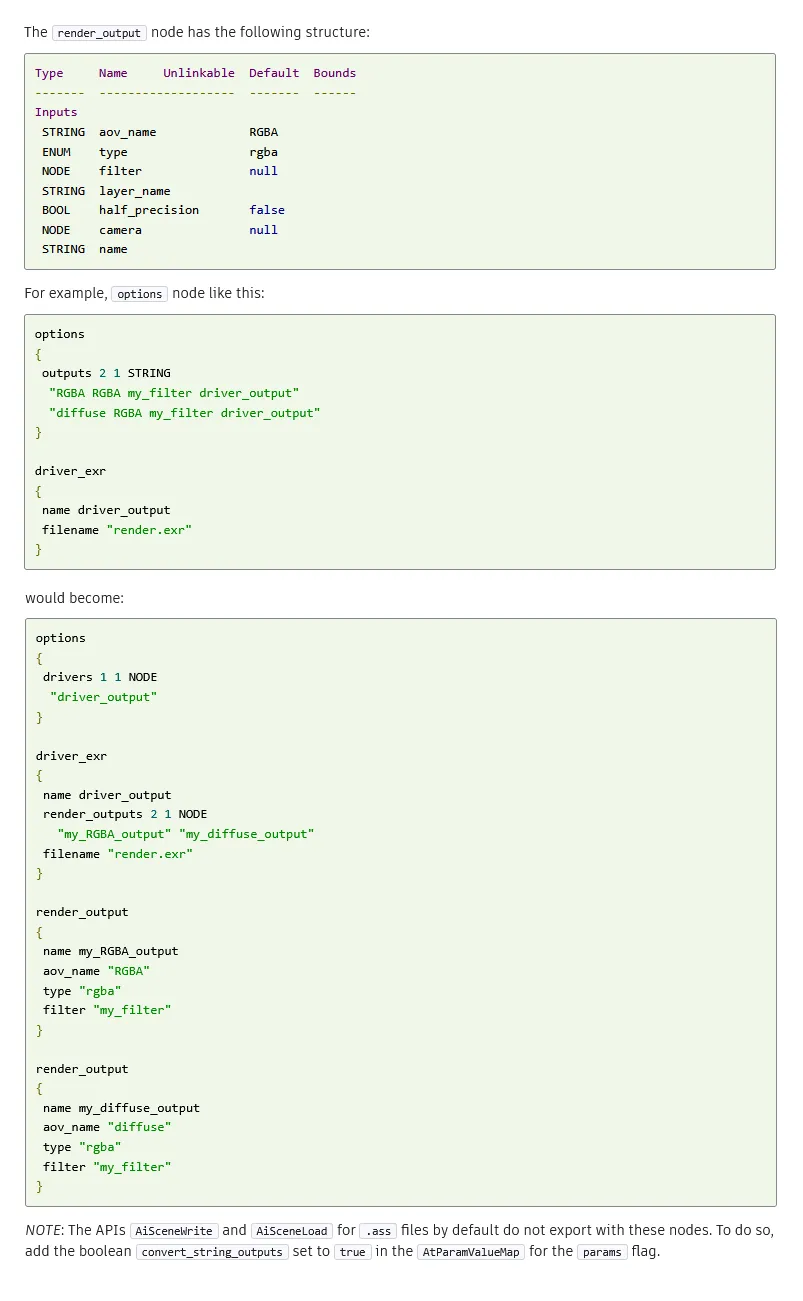
Task: Click the inline params code label
Action: pyautogui.click(x=602, y=1252)
